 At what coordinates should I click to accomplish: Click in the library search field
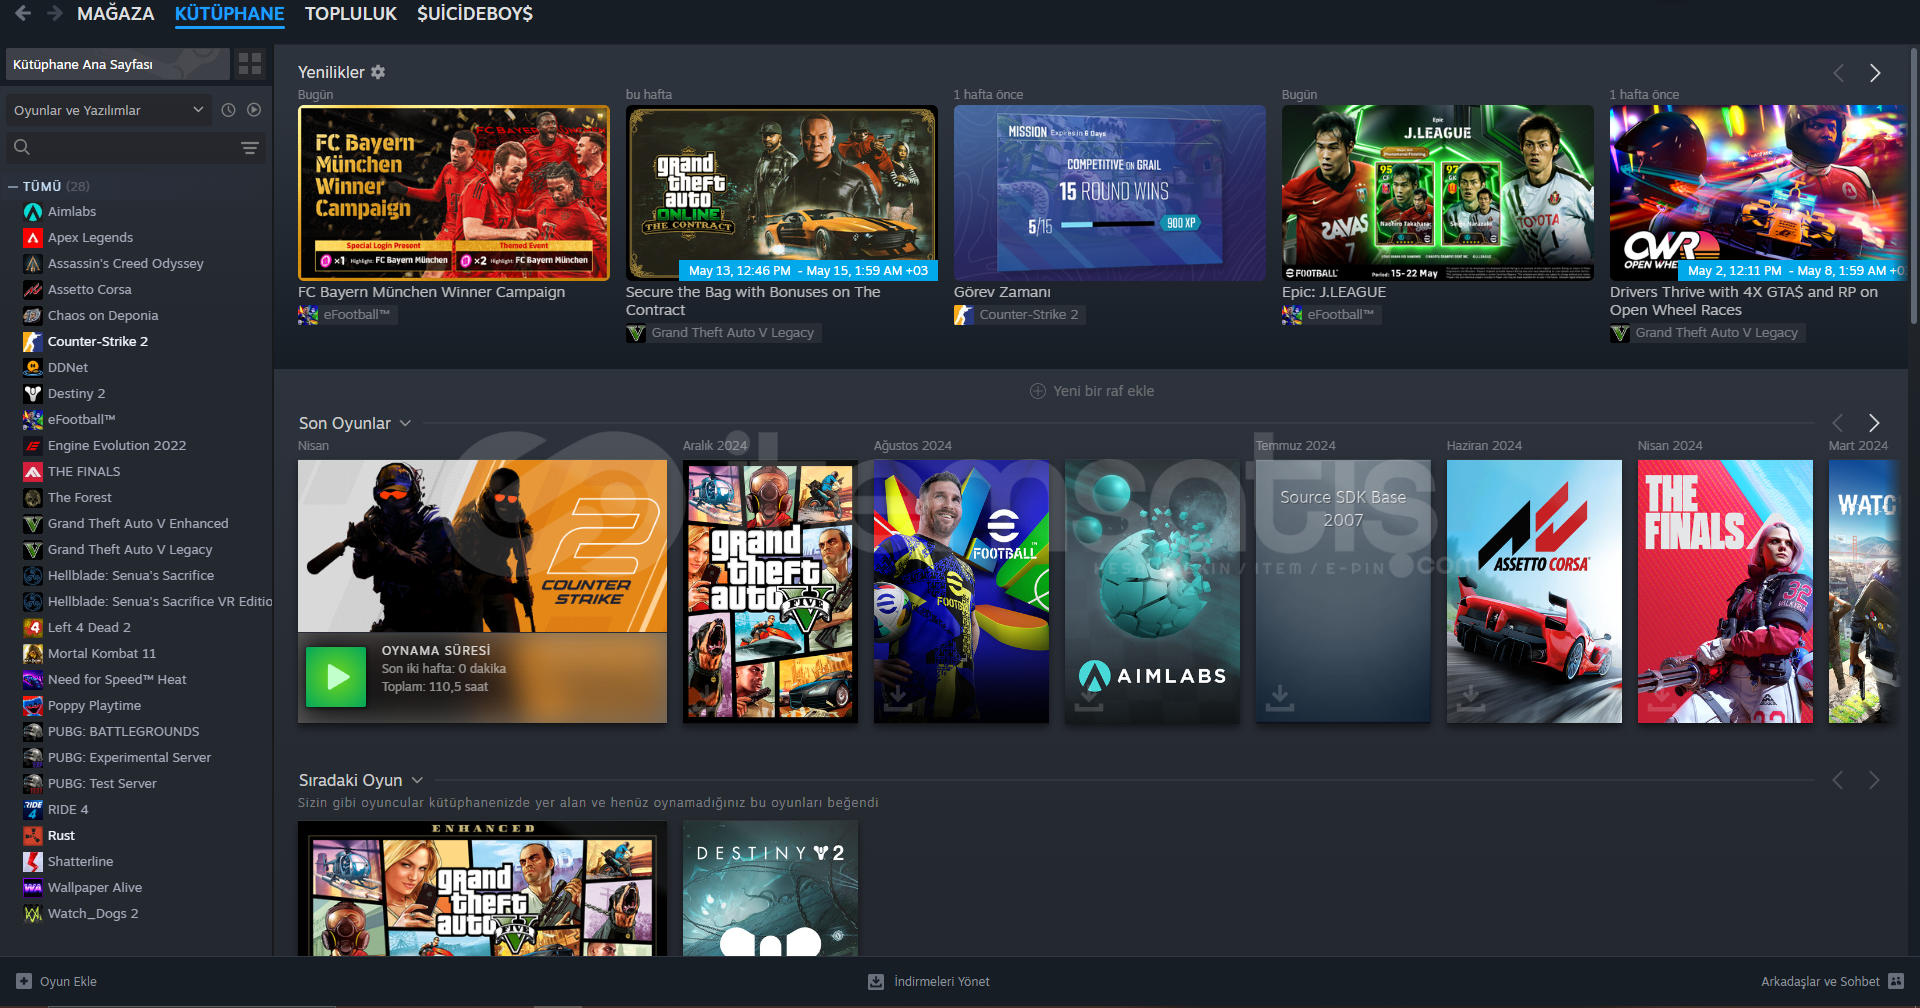click(135, 148)
